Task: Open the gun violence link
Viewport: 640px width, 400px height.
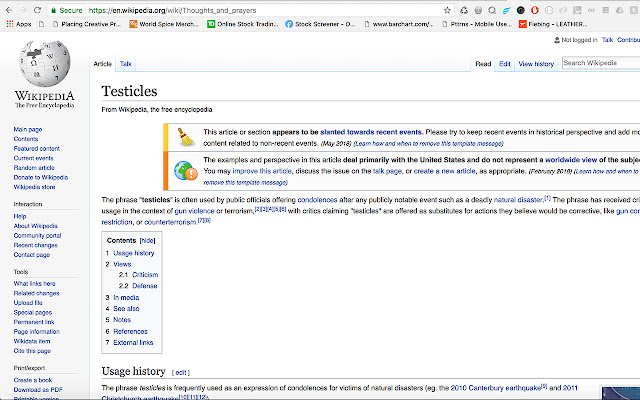Action: pos(194,211)
